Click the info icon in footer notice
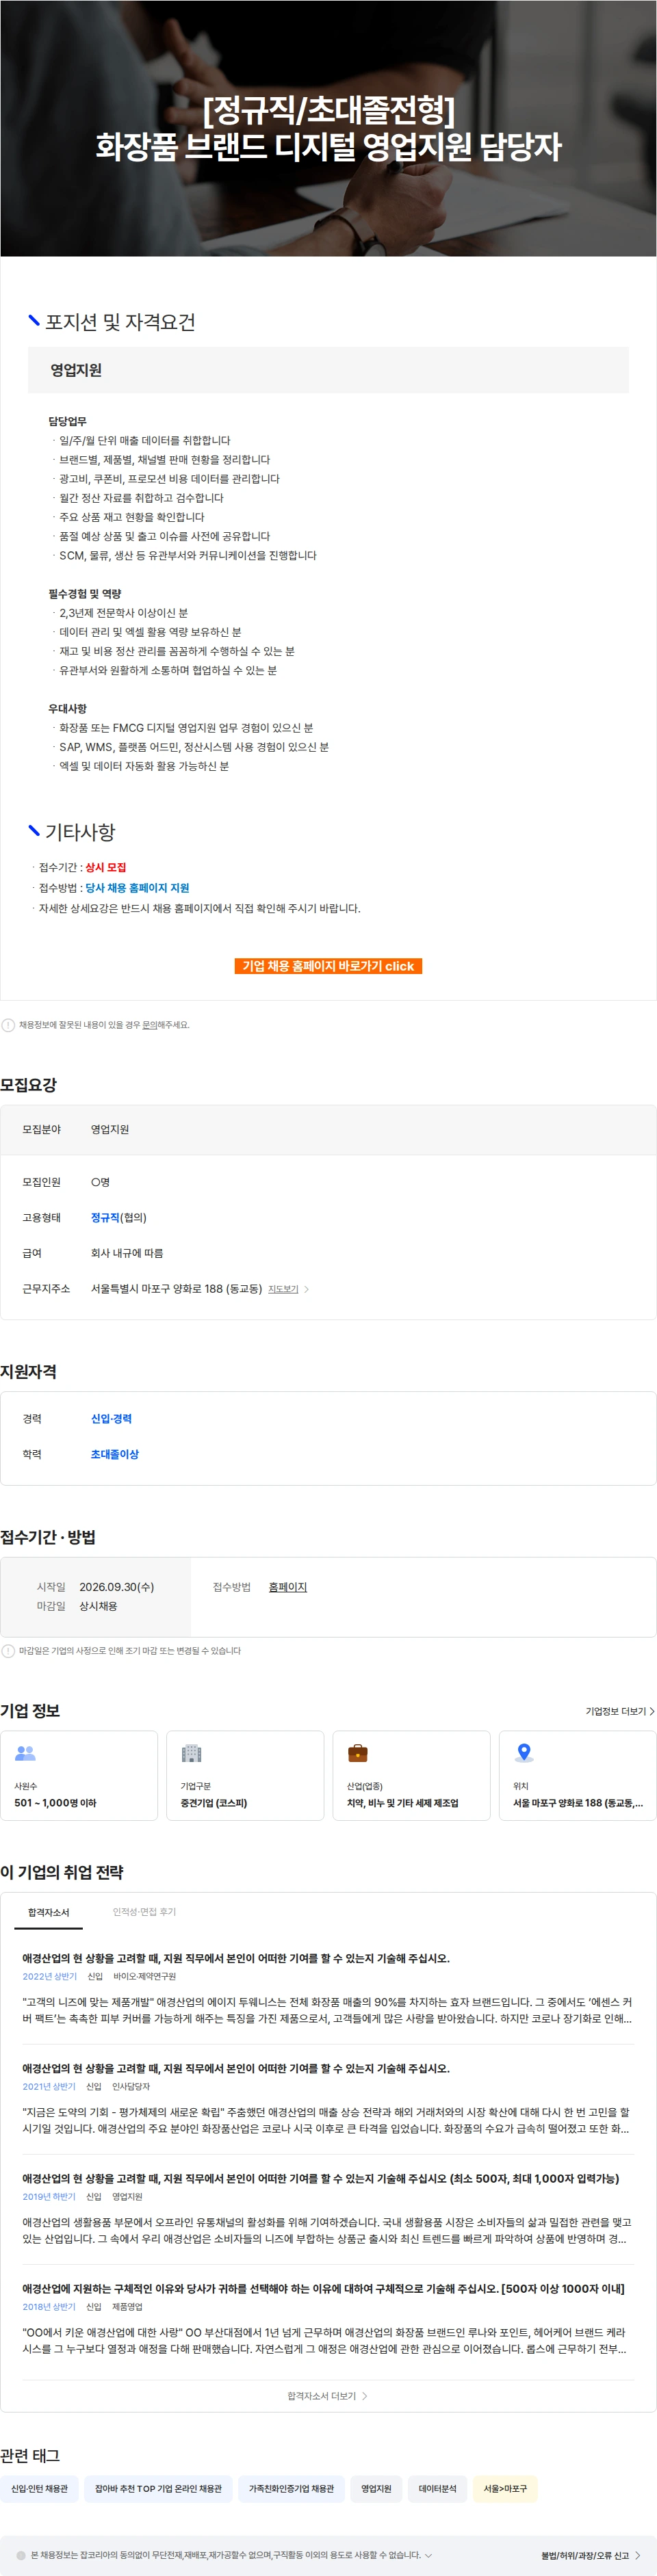 [20, 2555]
